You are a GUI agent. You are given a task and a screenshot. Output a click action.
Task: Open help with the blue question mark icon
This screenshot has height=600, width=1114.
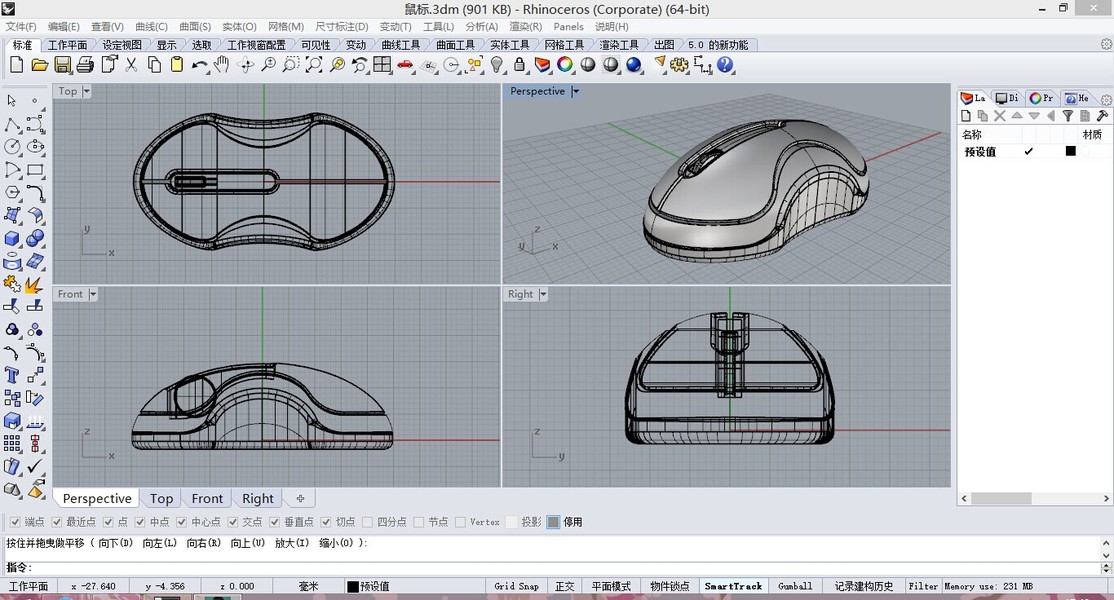coord(725,65)
